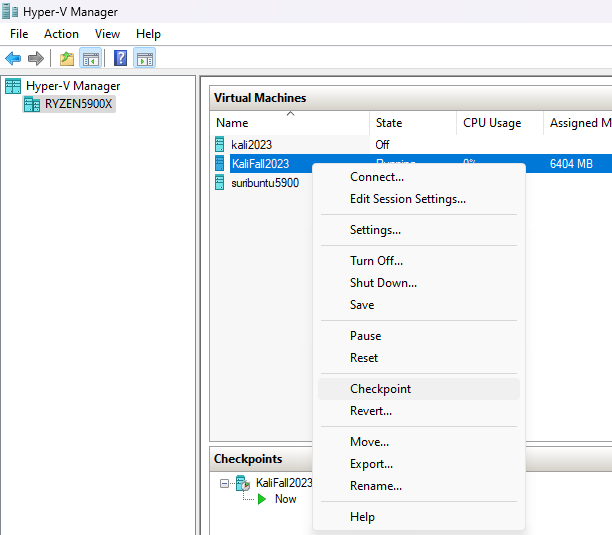Open Settings... from the context menu
The width and height of the screenshot is (612, 535).
coord(419,230)
